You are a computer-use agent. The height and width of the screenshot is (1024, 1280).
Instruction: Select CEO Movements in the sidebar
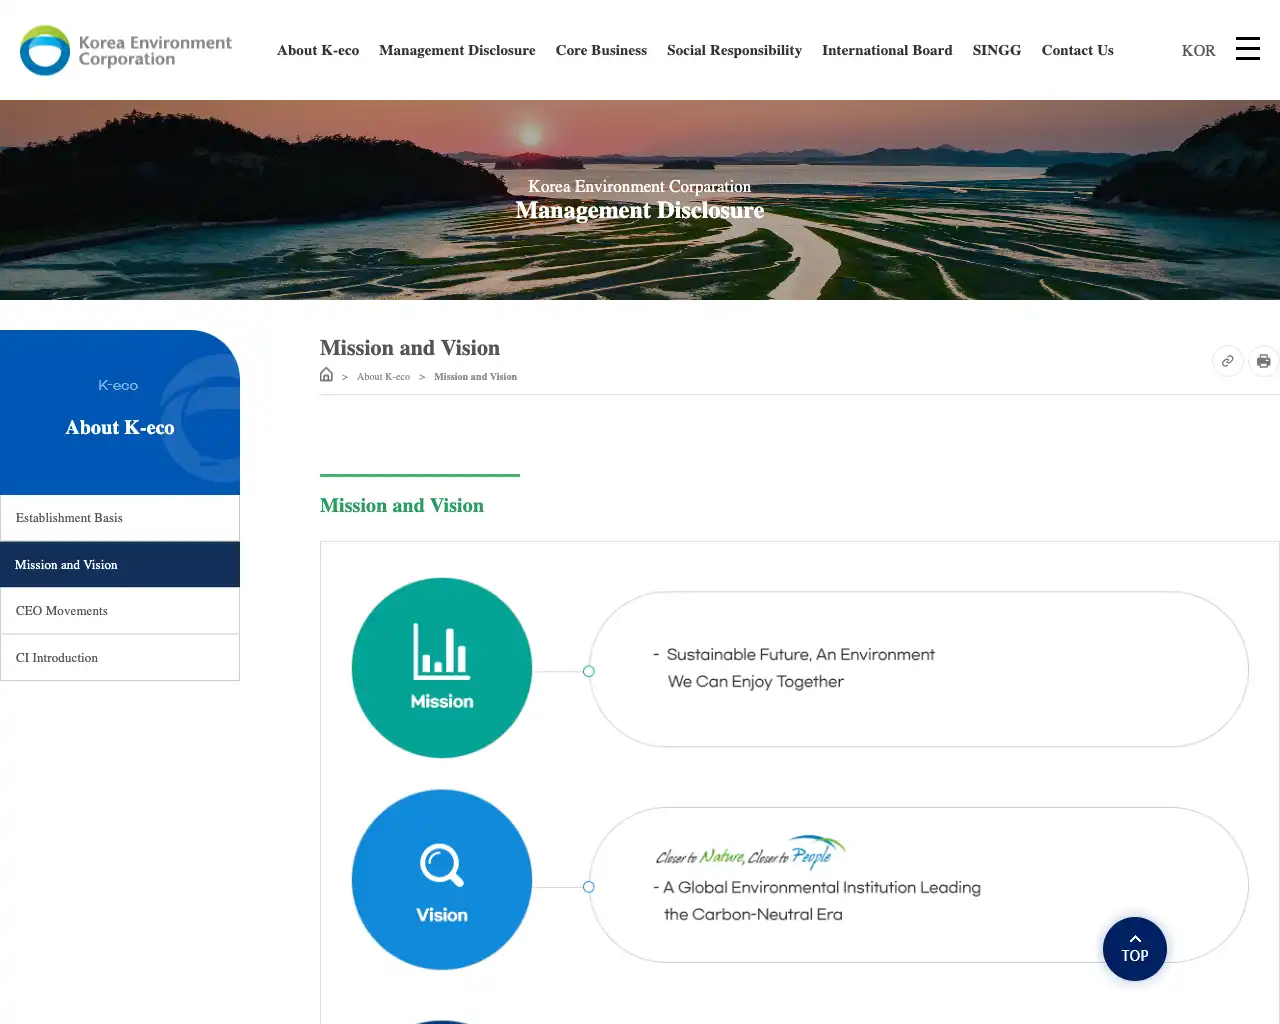pos(62,610)
